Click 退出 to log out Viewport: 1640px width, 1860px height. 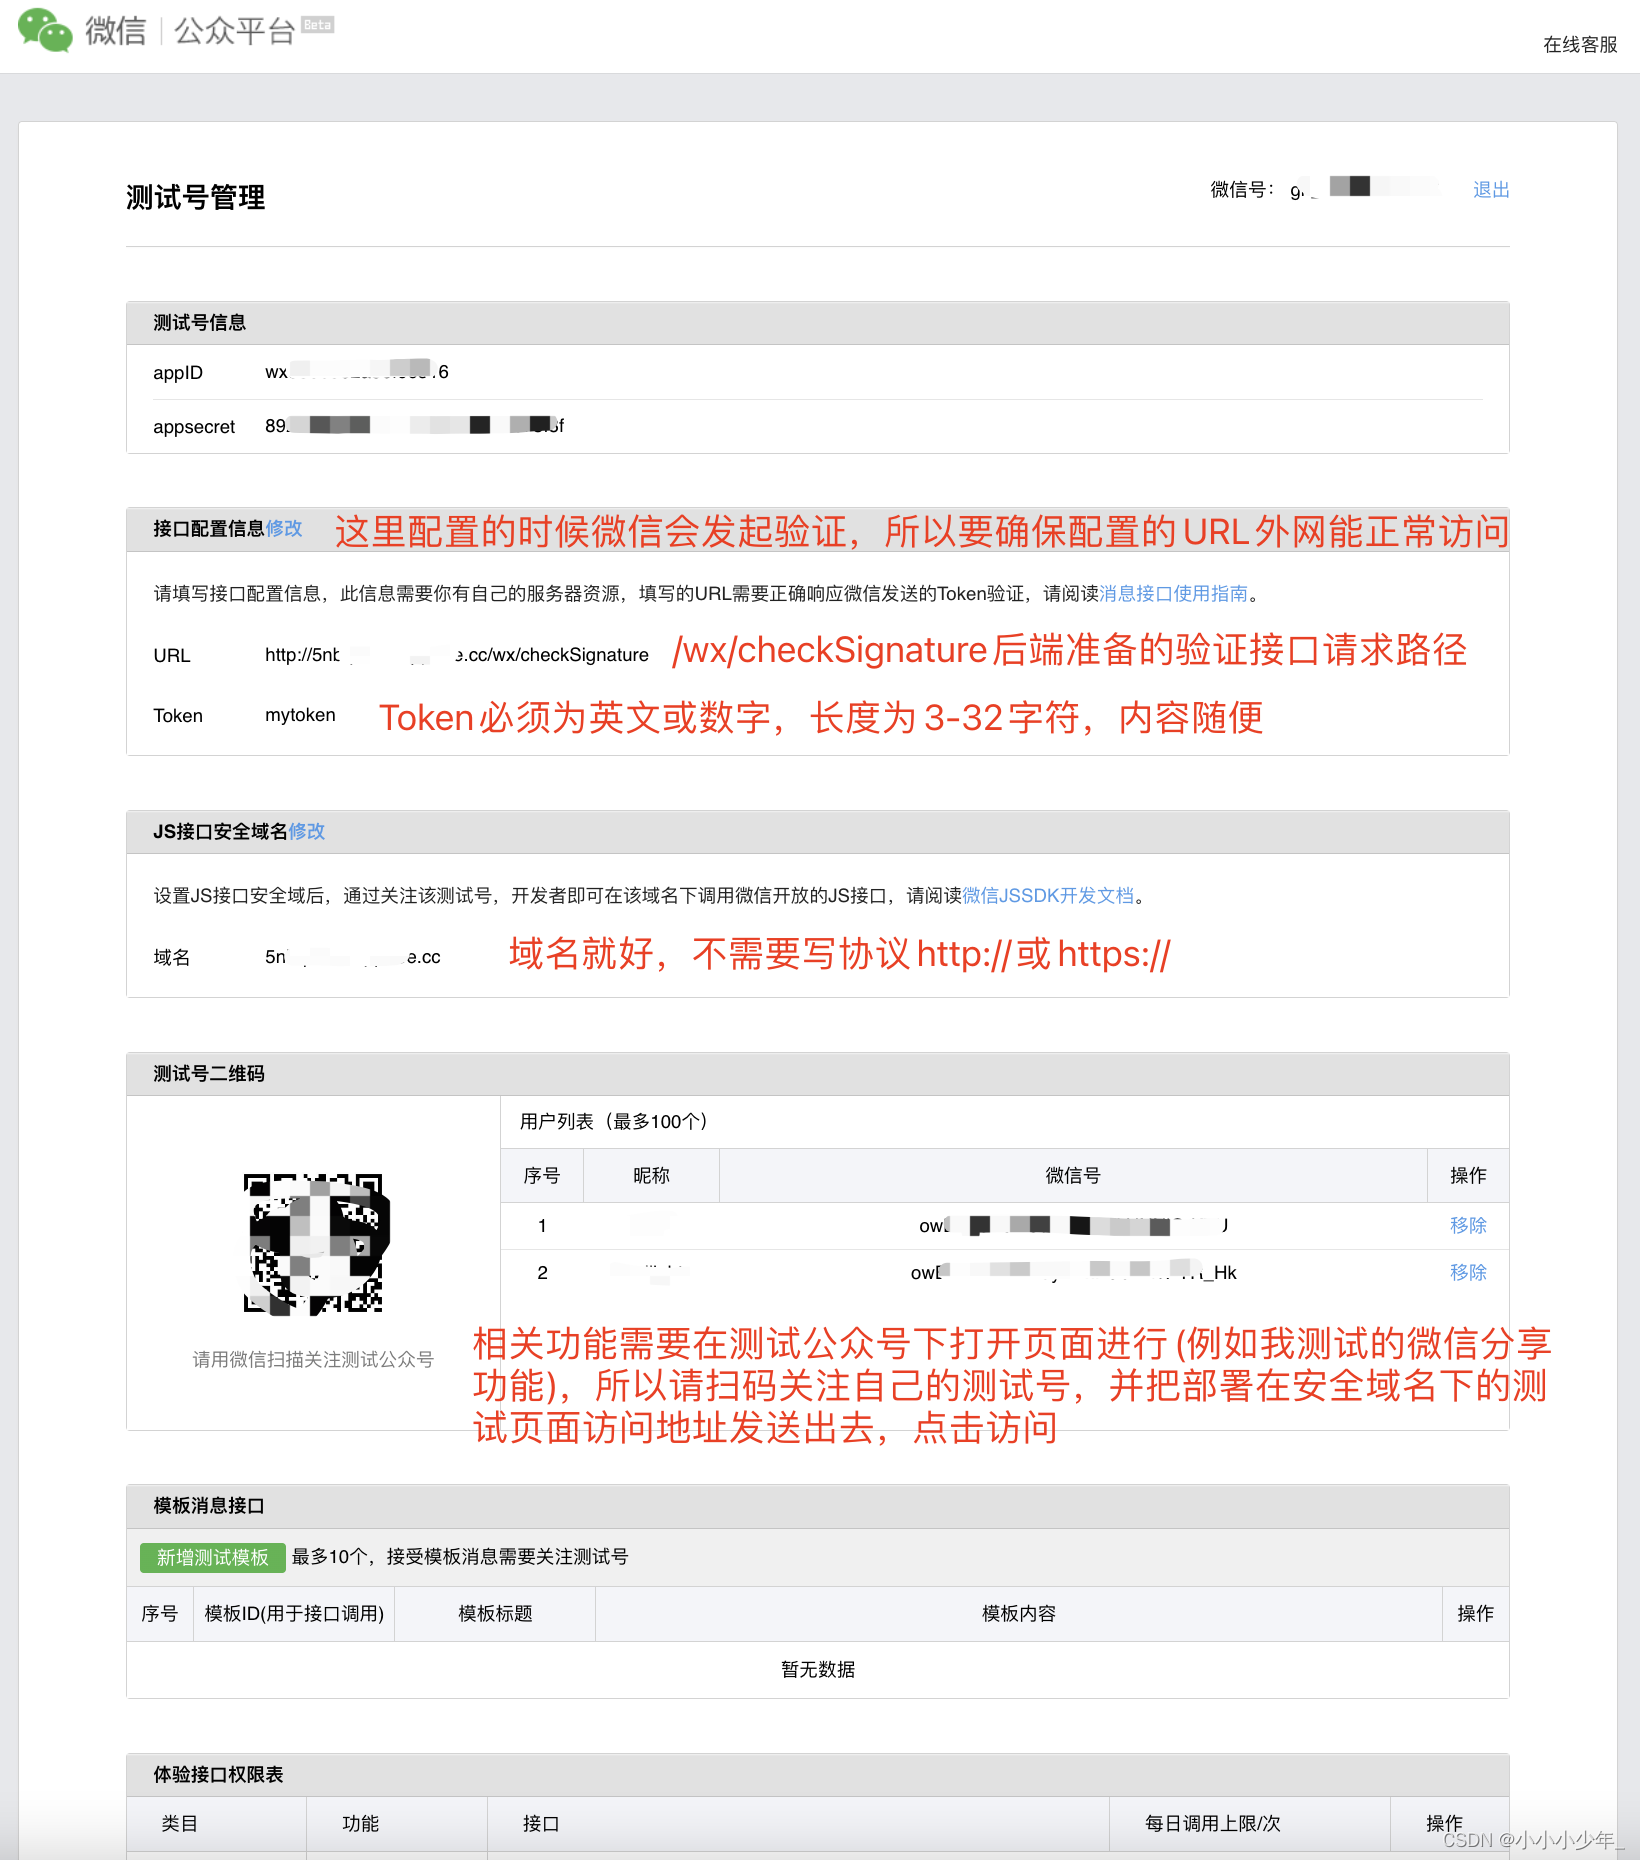[1491, 189]
